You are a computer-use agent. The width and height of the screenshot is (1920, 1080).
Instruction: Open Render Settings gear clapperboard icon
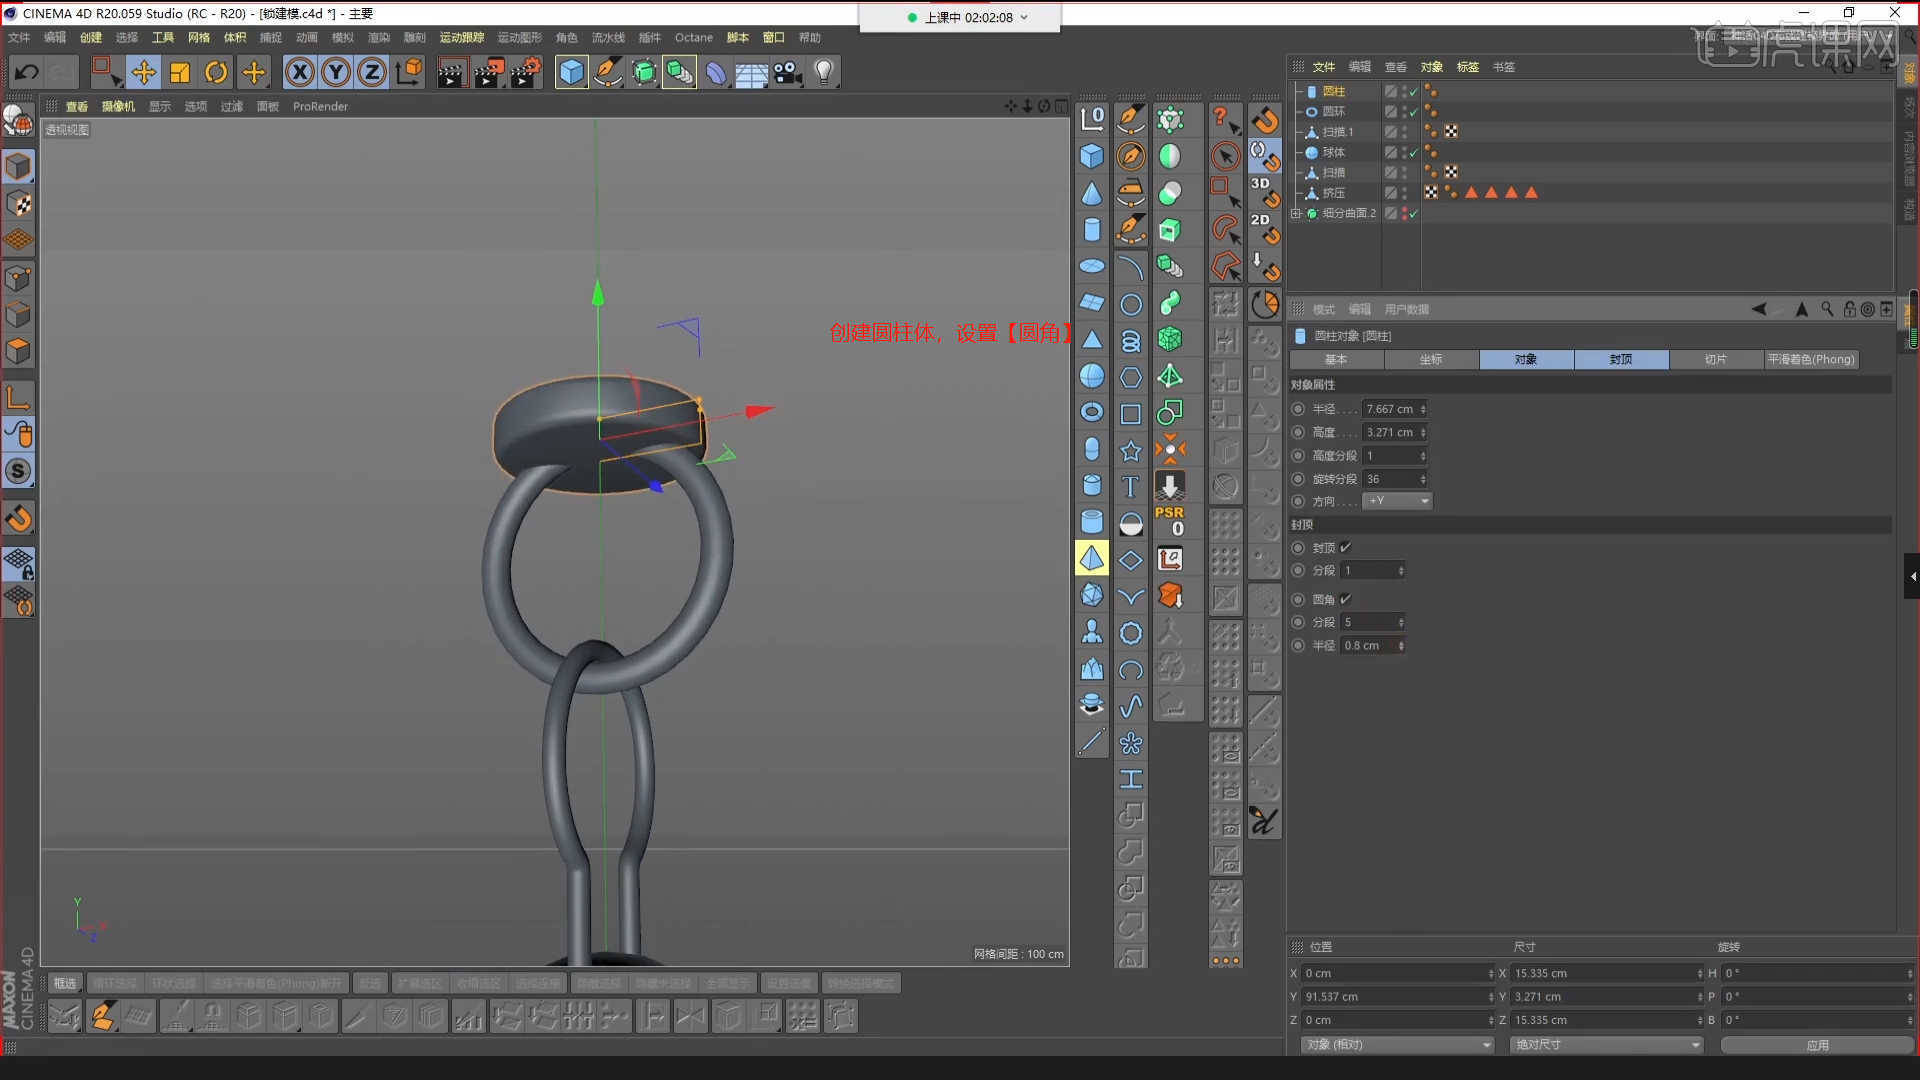(x=526, y=72)
